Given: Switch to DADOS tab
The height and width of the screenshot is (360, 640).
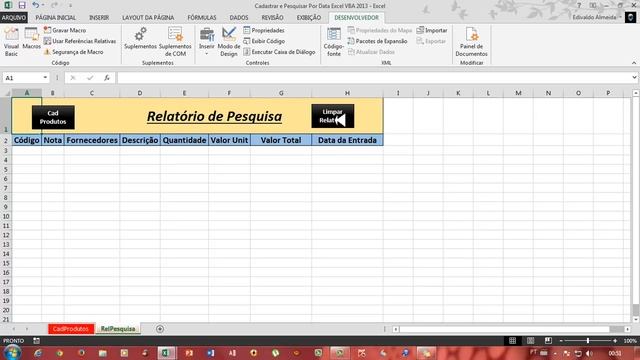Looking at the screenshot, I should coord(239,18).
